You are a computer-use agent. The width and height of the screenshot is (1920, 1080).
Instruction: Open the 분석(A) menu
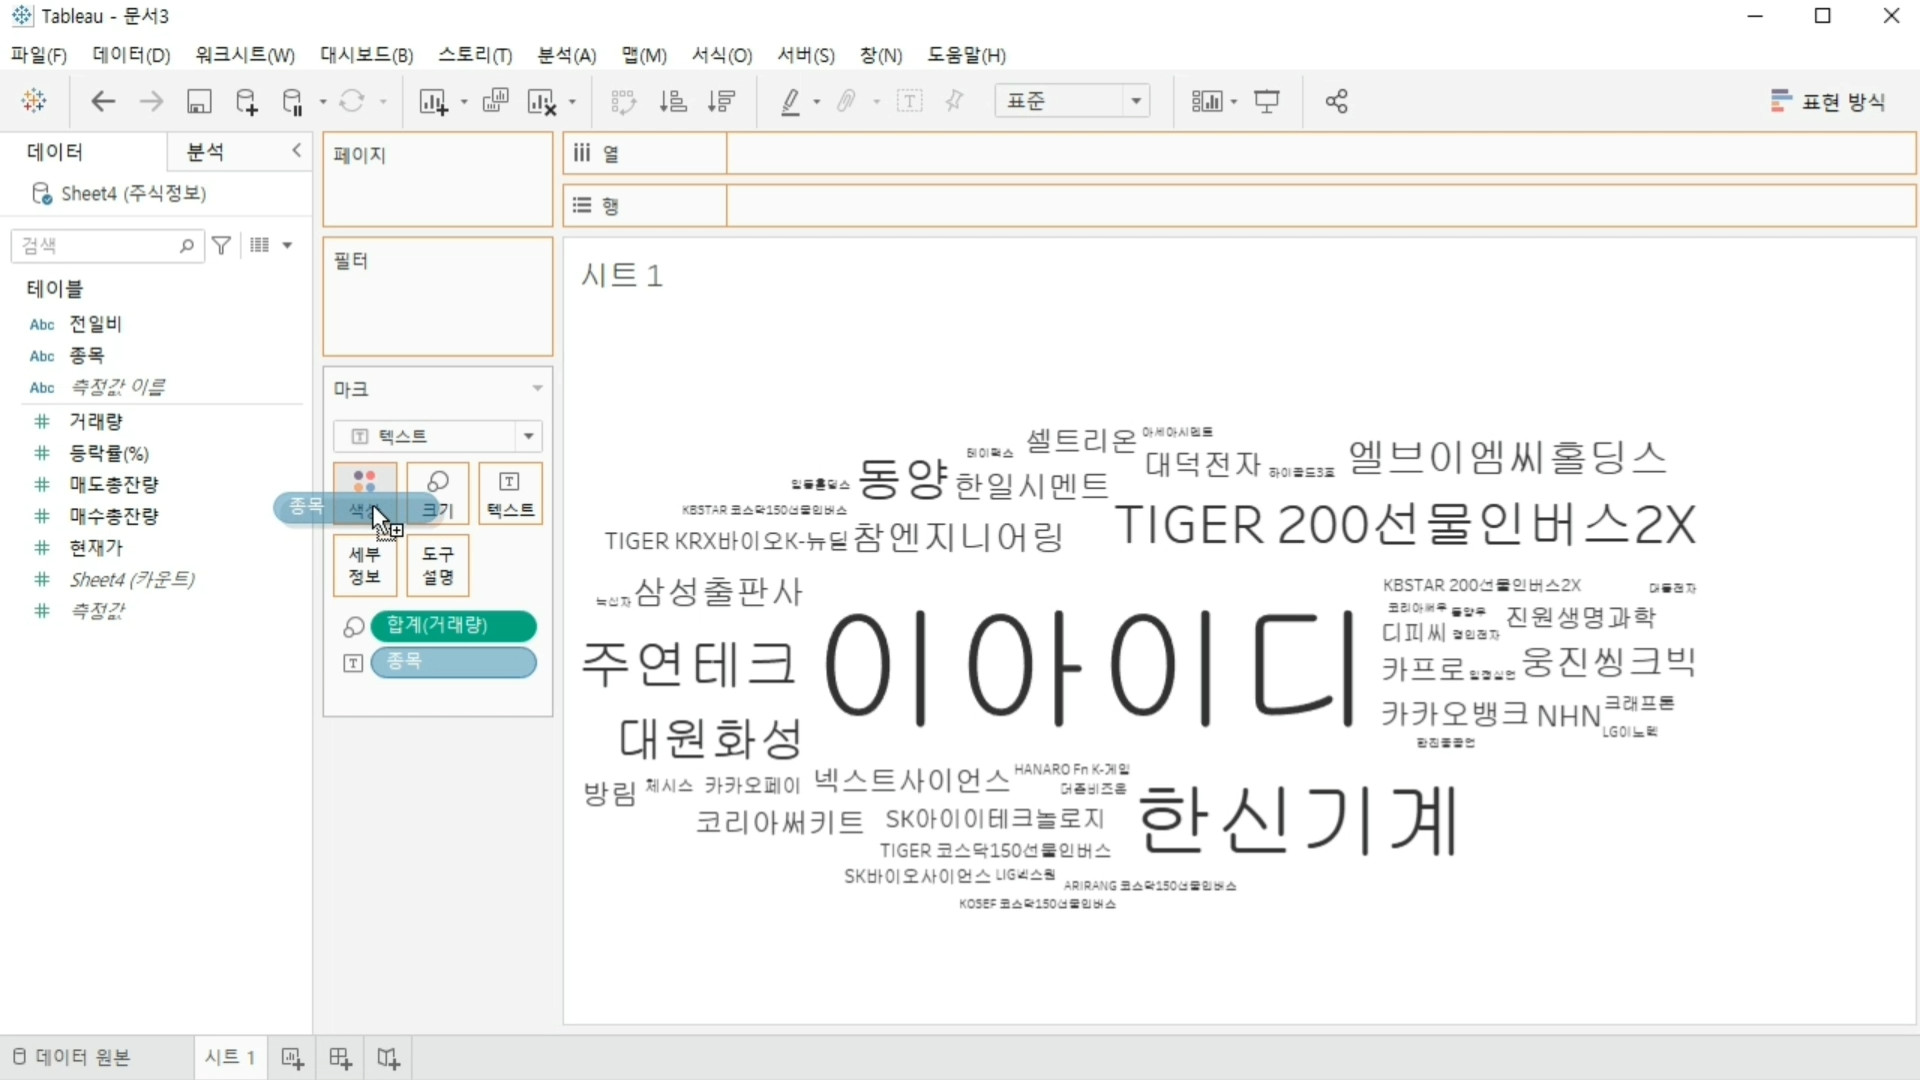[566, 55]
